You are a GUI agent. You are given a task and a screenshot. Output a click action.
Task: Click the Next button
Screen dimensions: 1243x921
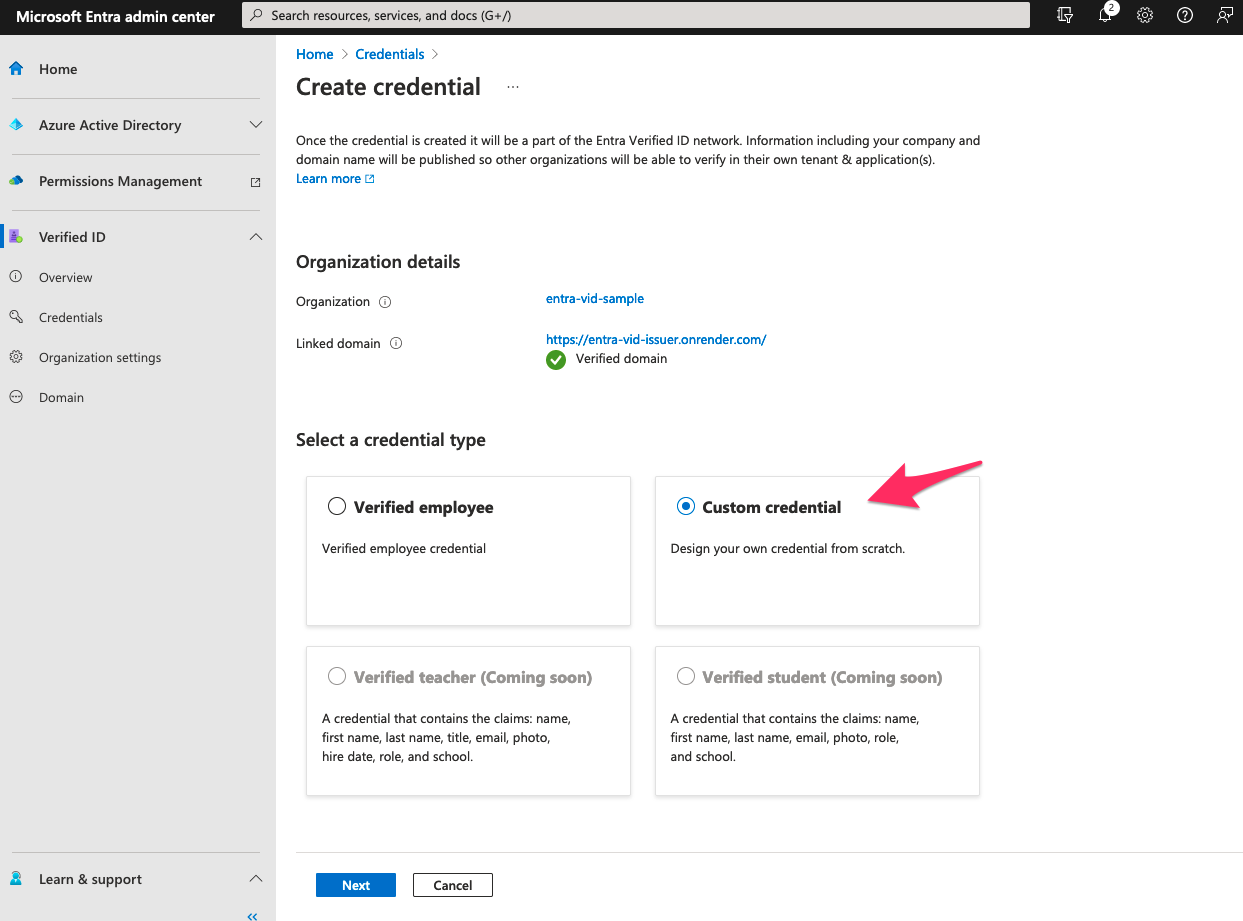[x=356, y=885]
